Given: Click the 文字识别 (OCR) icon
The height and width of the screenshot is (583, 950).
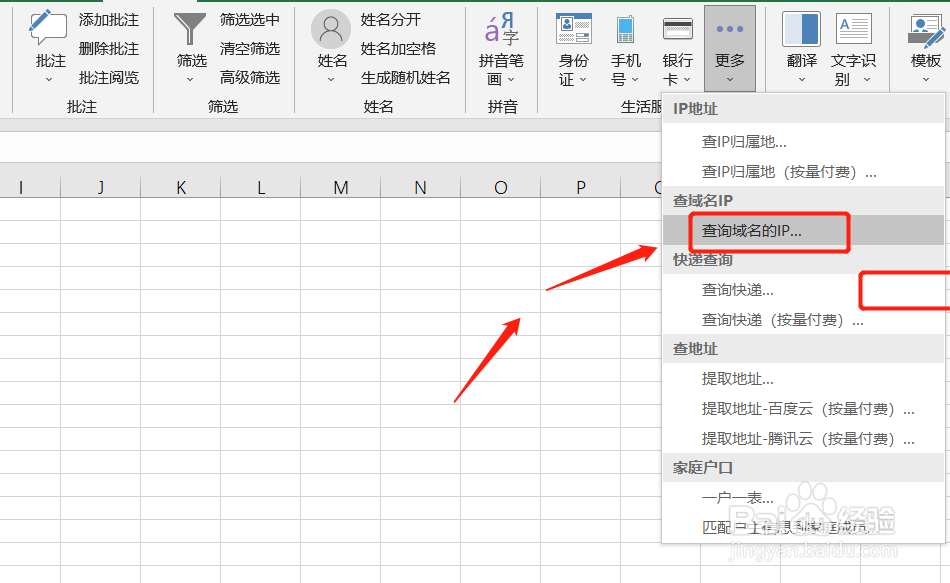Looking at the screenshot, I should click(x=853, y=30).
